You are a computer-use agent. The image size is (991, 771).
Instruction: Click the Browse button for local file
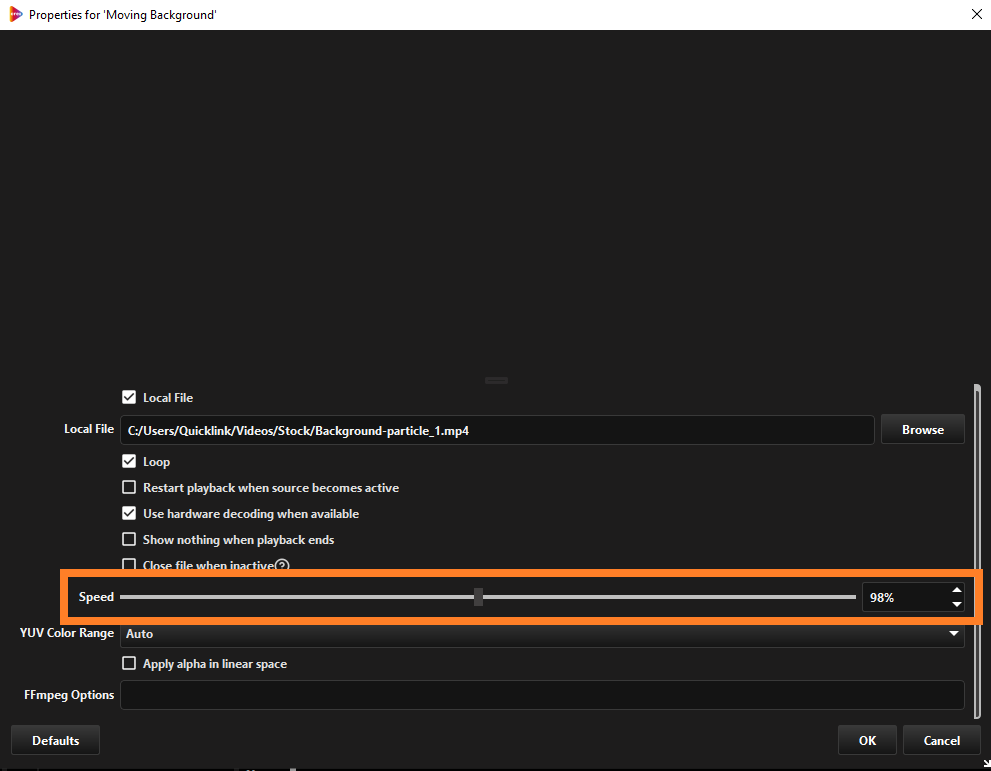pyautogui.click(x=923, y=430)
